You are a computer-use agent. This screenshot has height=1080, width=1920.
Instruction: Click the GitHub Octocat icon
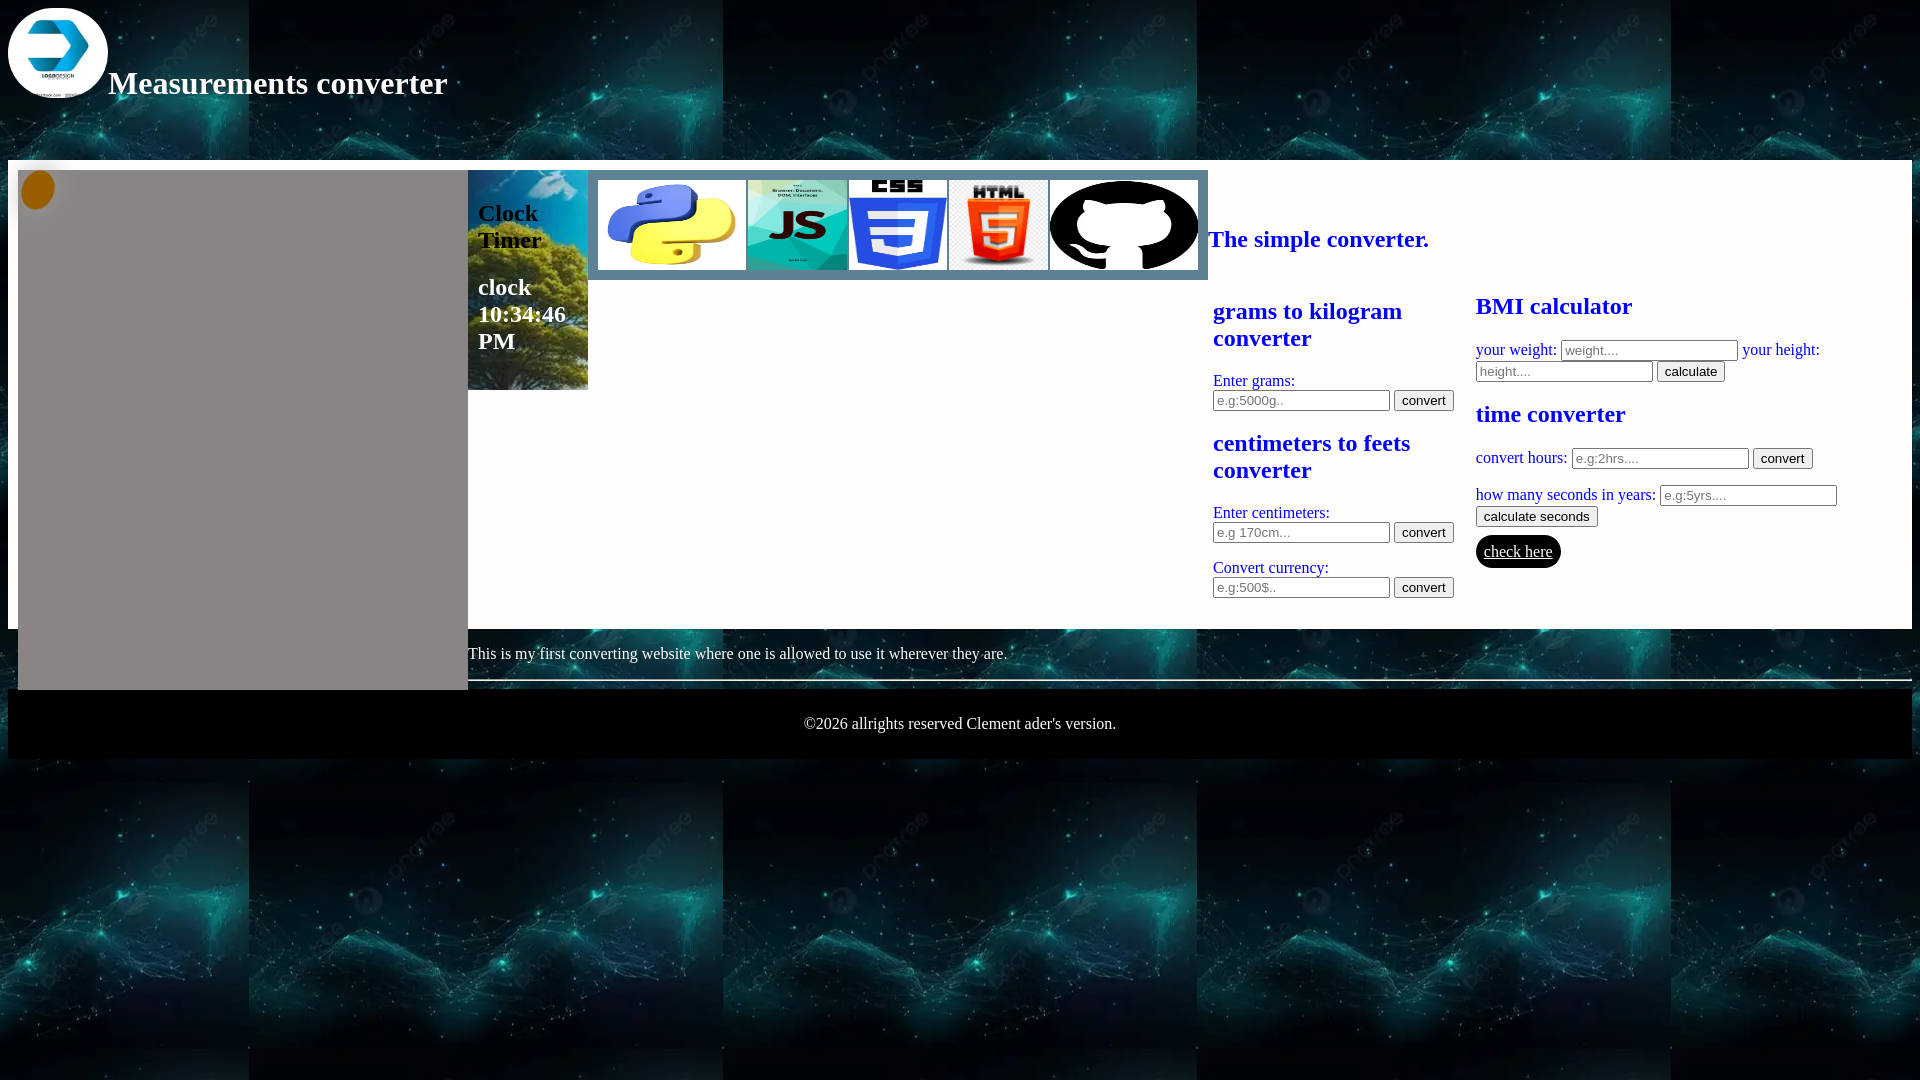point(1123,225)
